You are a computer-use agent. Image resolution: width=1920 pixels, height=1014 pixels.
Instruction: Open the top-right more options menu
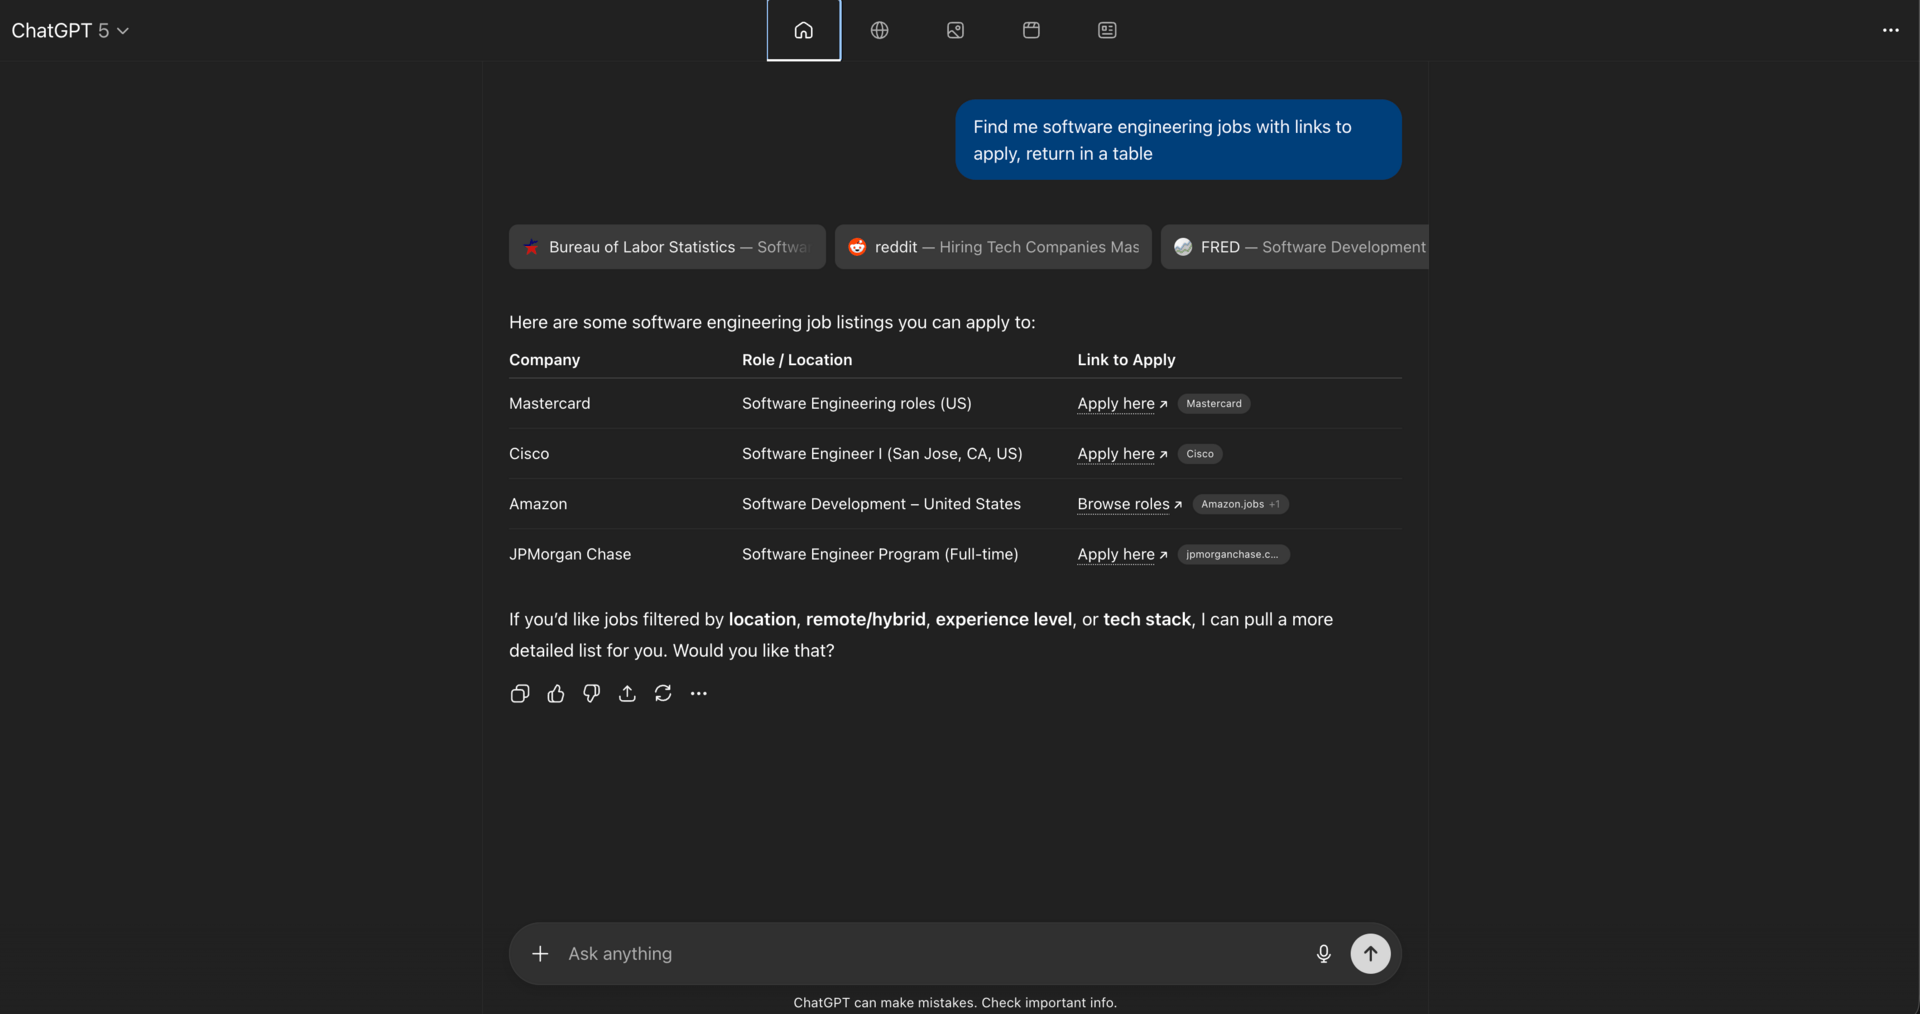click(x=1890, y=30)
